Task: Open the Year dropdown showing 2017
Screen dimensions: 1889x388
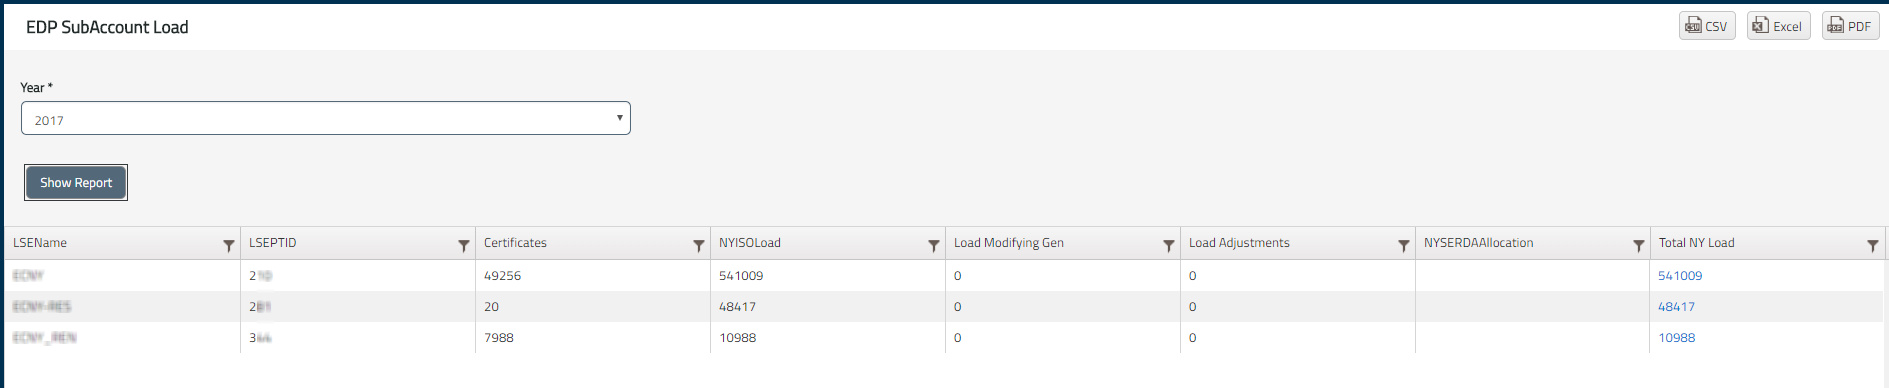Action: [326, 118]
